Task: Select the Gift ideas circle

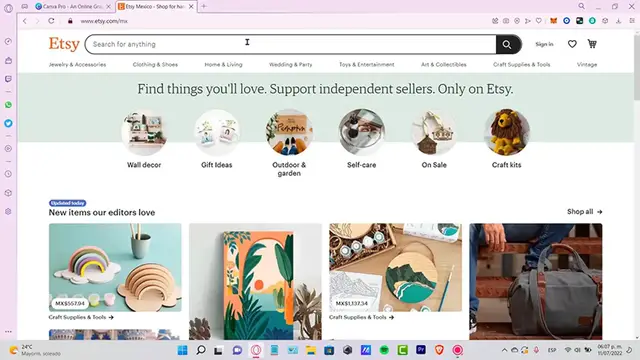Action: tap(217, 132)
